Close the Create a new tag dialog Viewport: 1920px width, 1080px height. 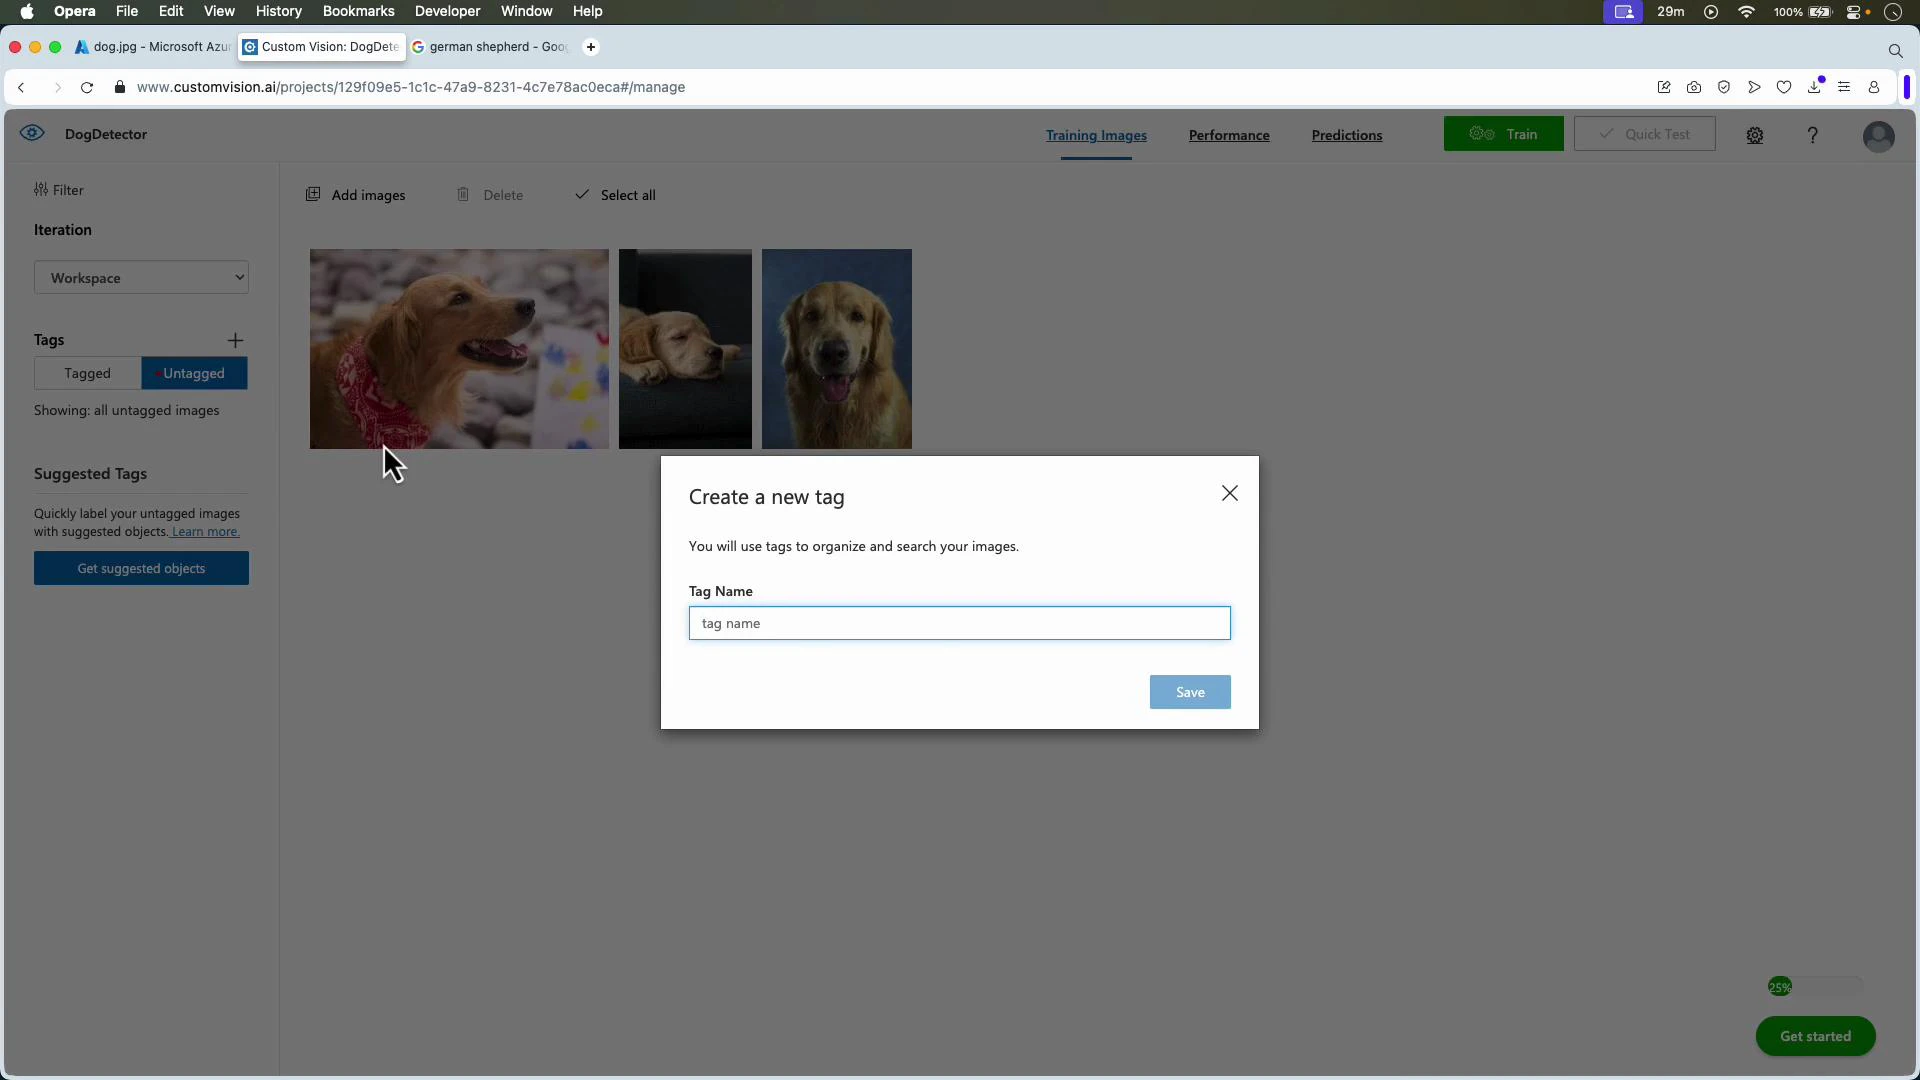(1229, 493)
